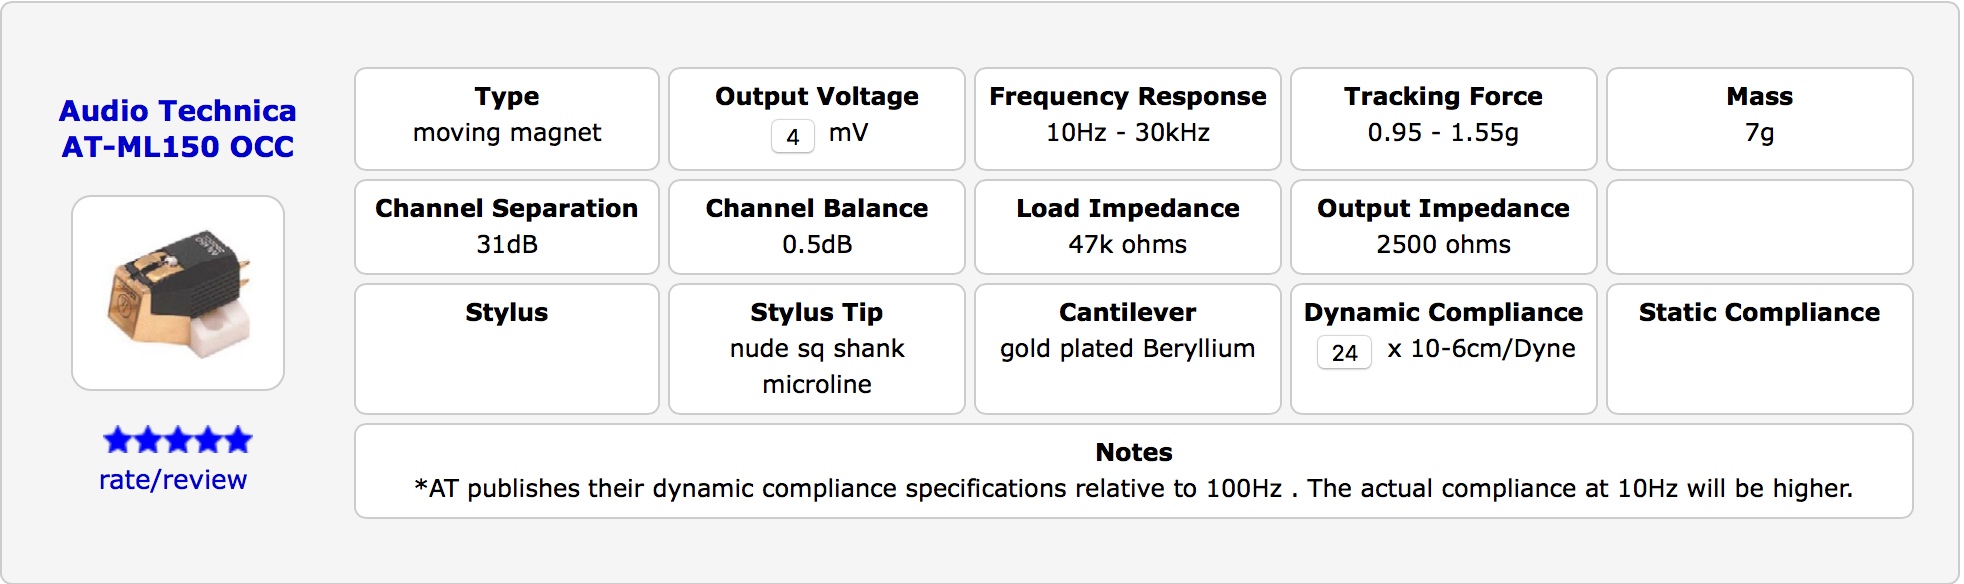
Task: Click the Load Impedance cell
Action: pos(1127,227)
